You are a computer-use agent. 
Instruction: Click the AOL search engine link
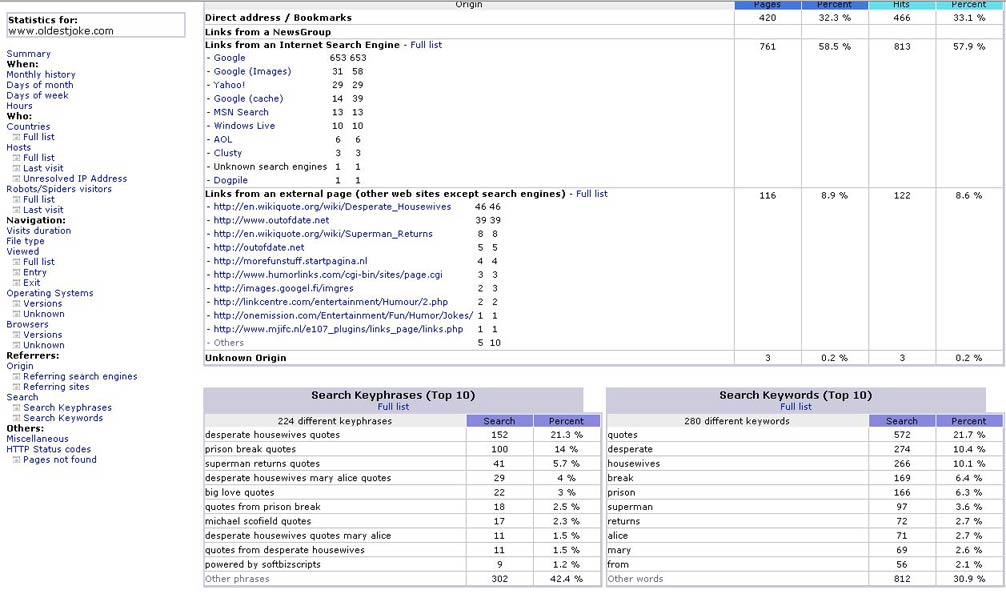coord(223,139)
